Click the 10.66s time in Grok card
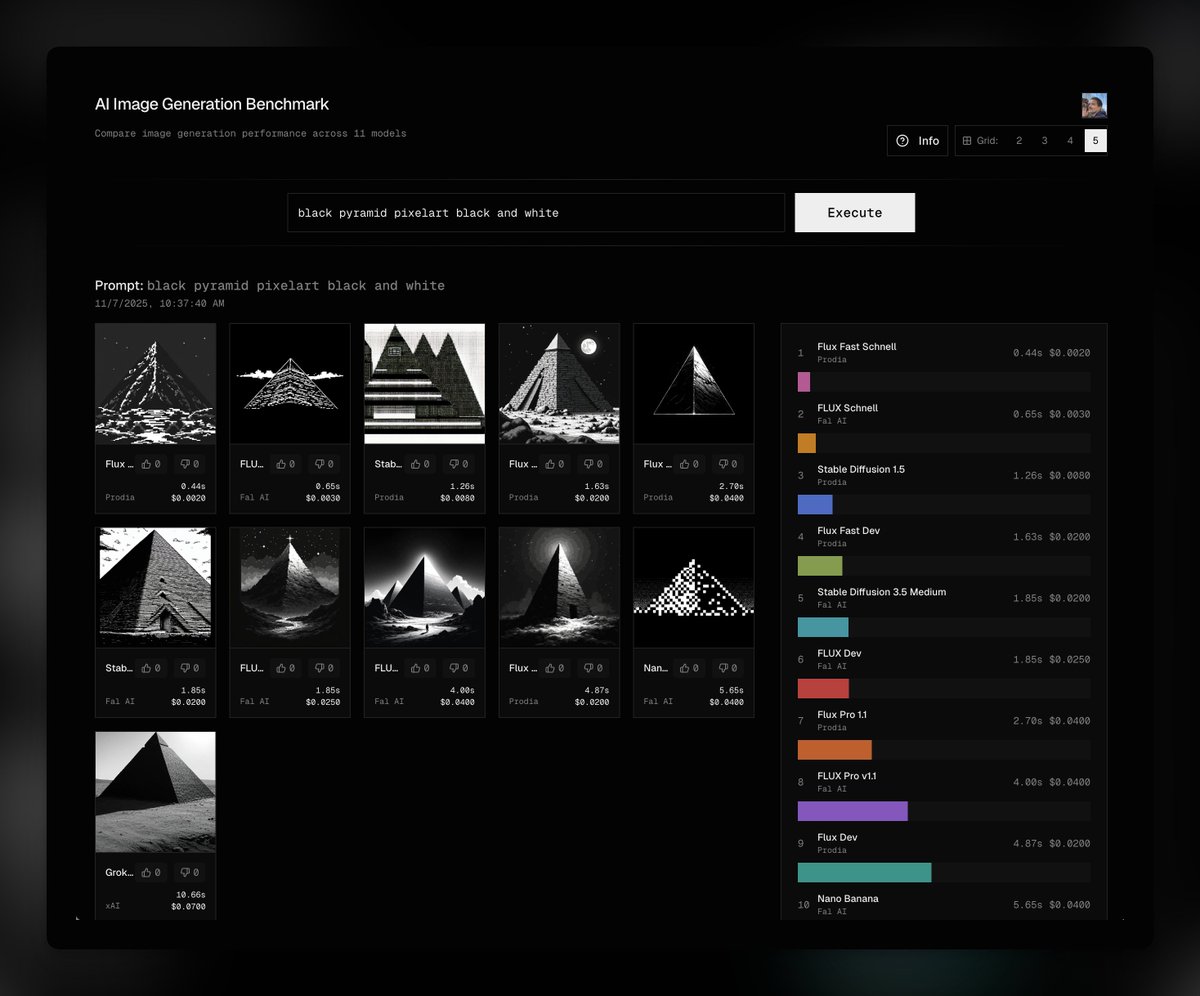This screenshot has height=996, width=1200. tap(191, 894)
